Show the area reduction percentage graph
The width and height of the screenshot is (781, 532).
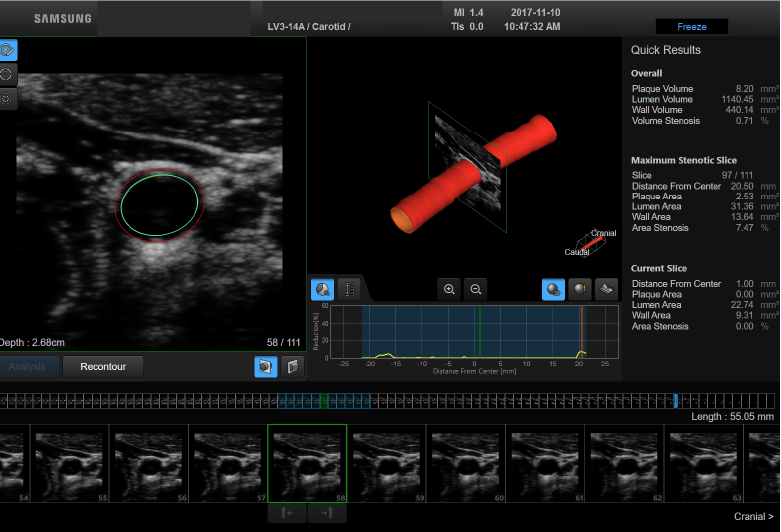[322, 289]
